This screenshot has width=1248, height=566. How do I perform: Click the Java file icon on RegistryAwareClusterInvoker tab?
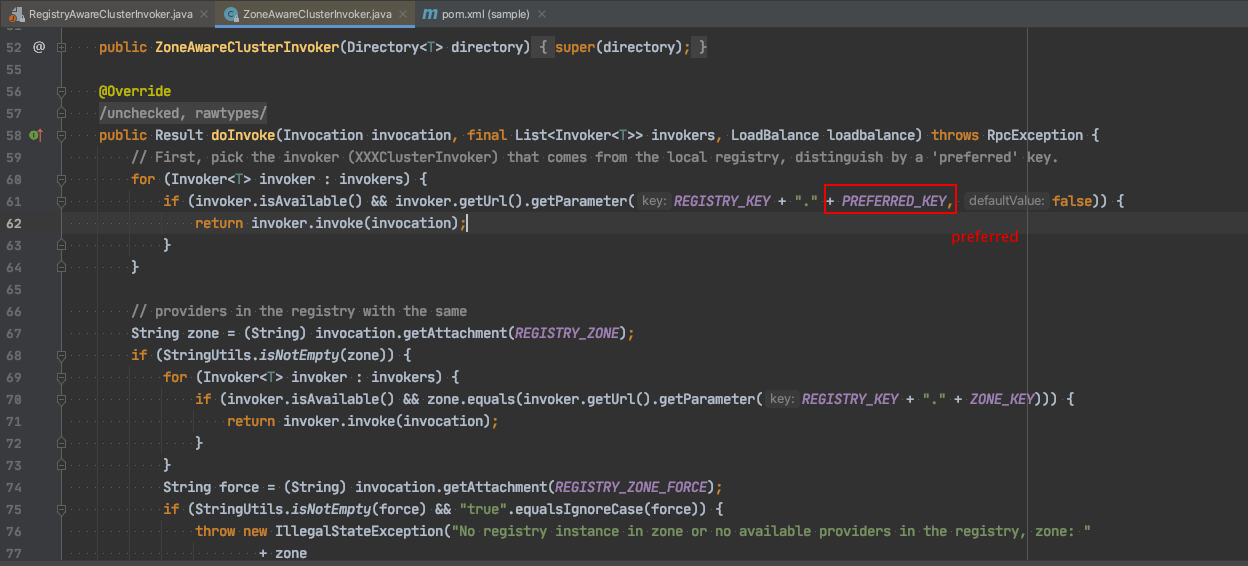pos(15,14)
